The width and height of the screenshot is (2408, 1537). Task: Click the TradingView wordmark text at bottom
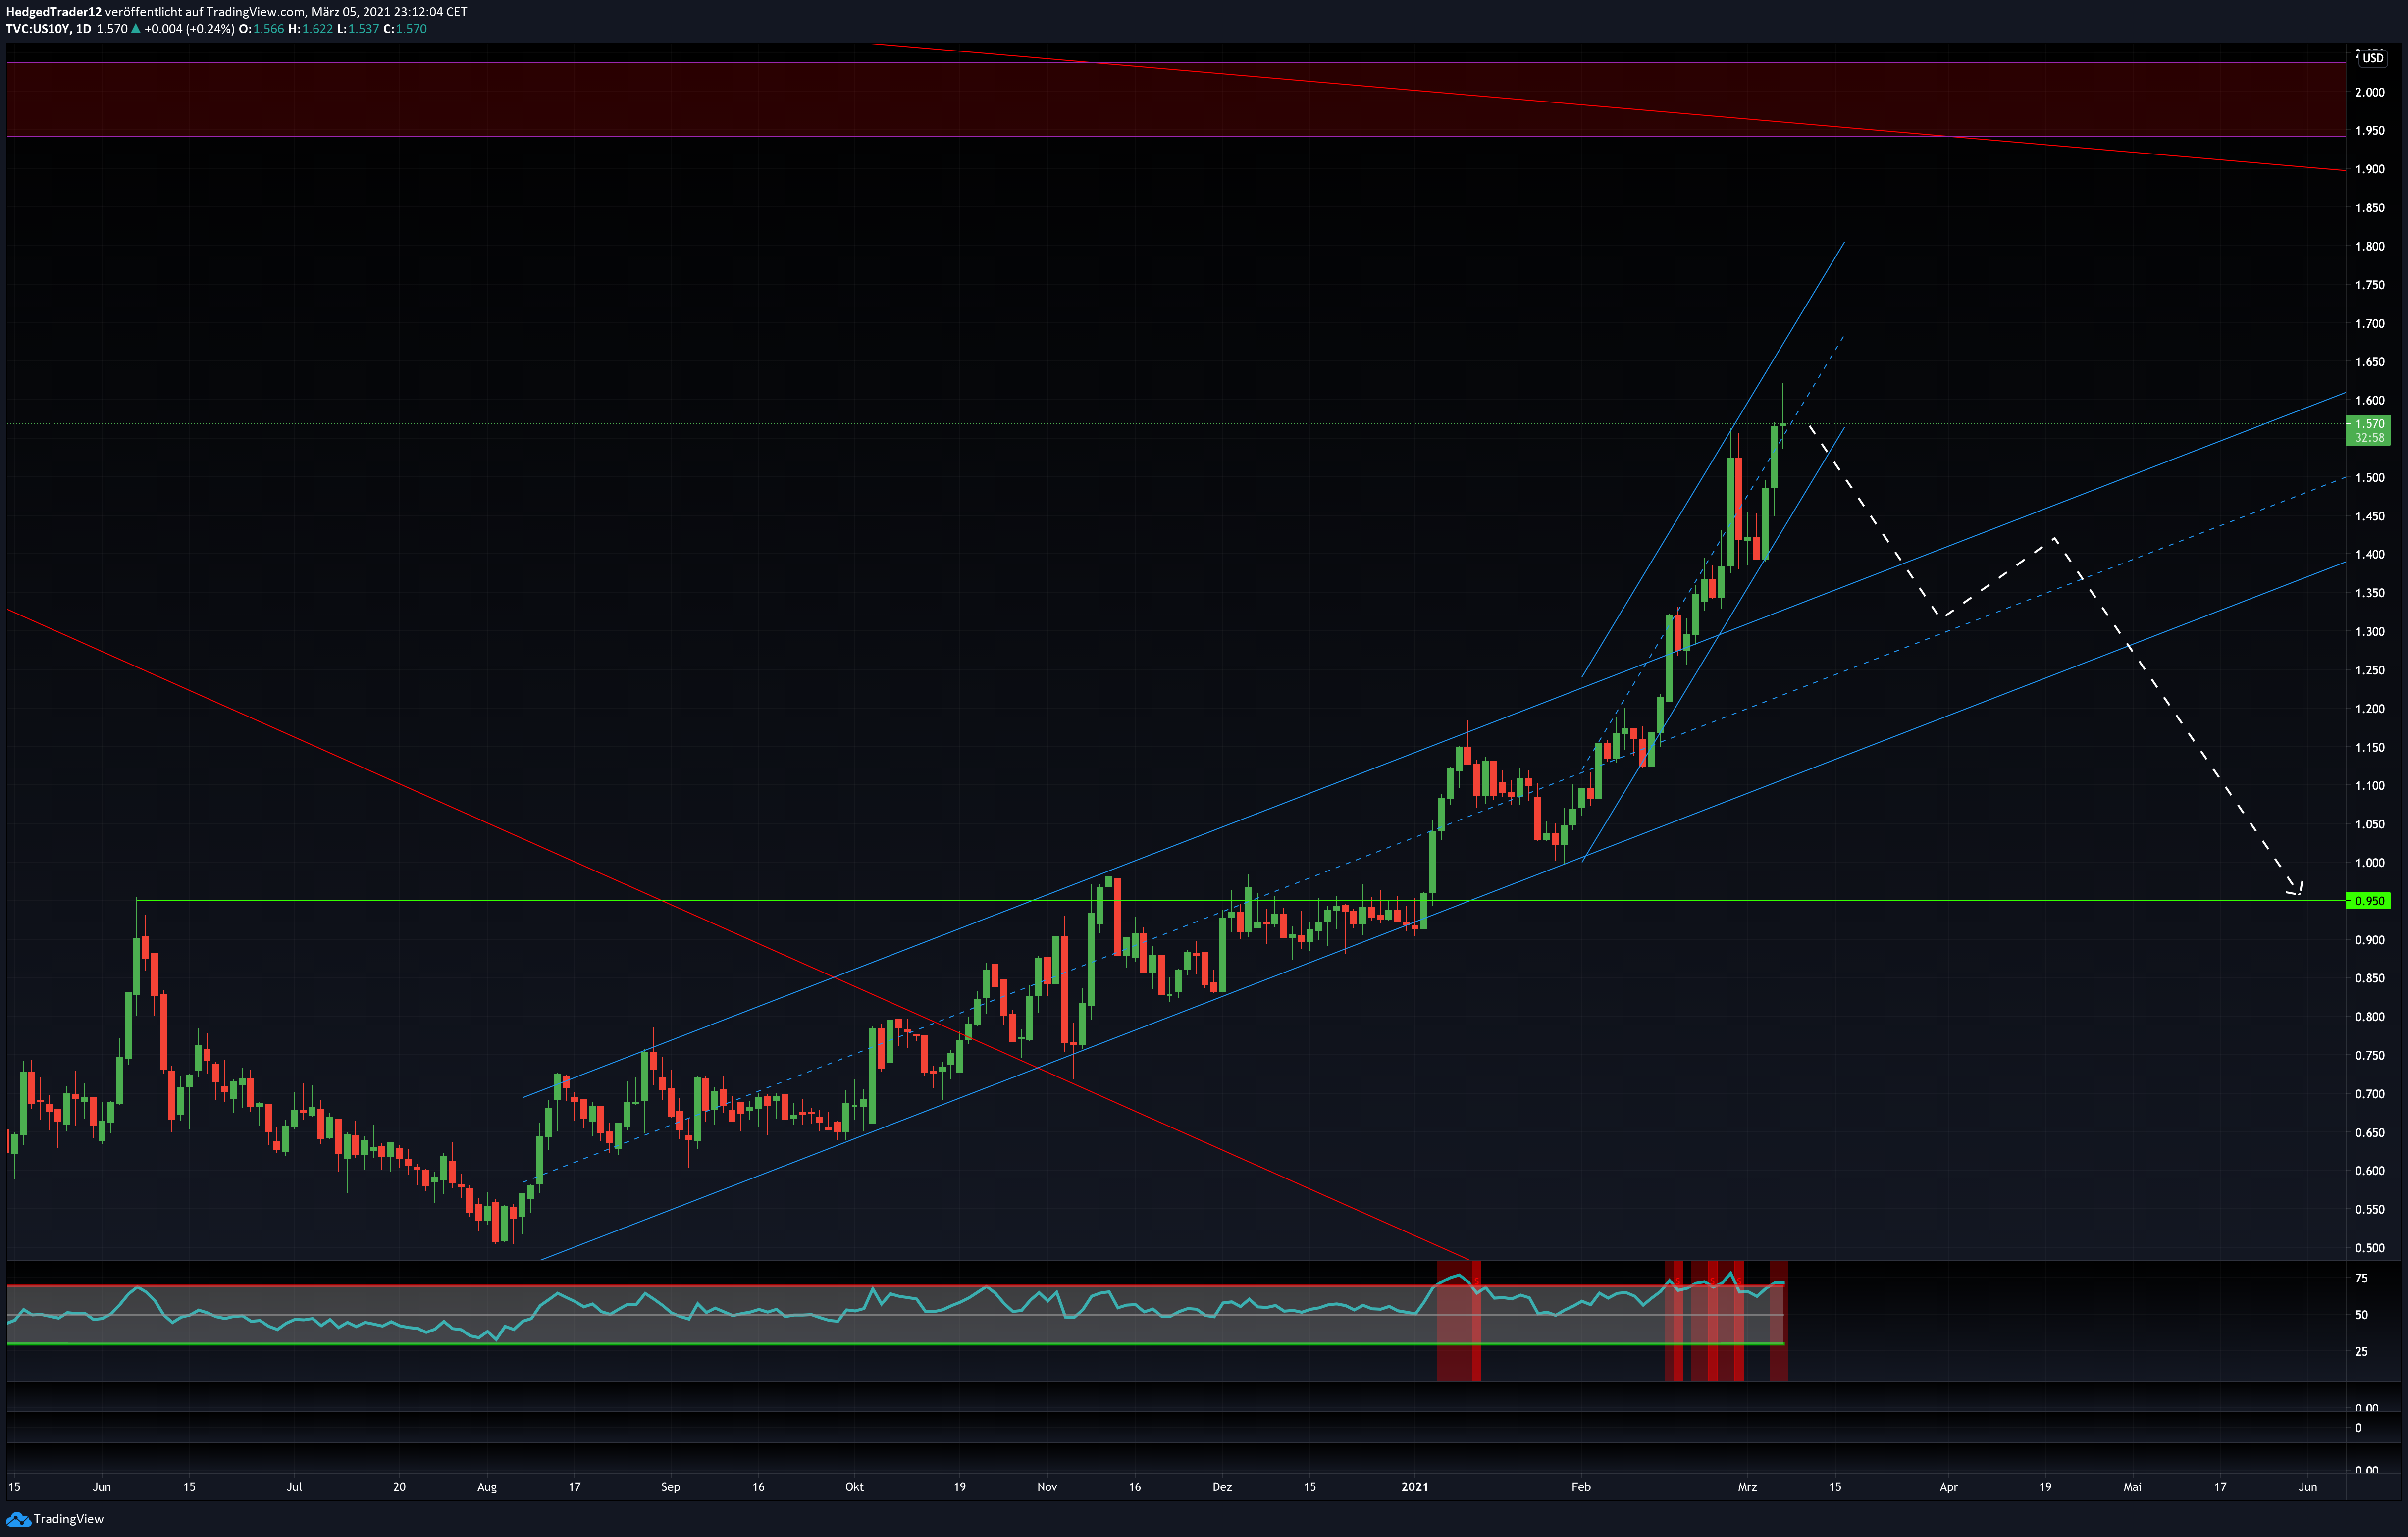tap(69, 1519)
